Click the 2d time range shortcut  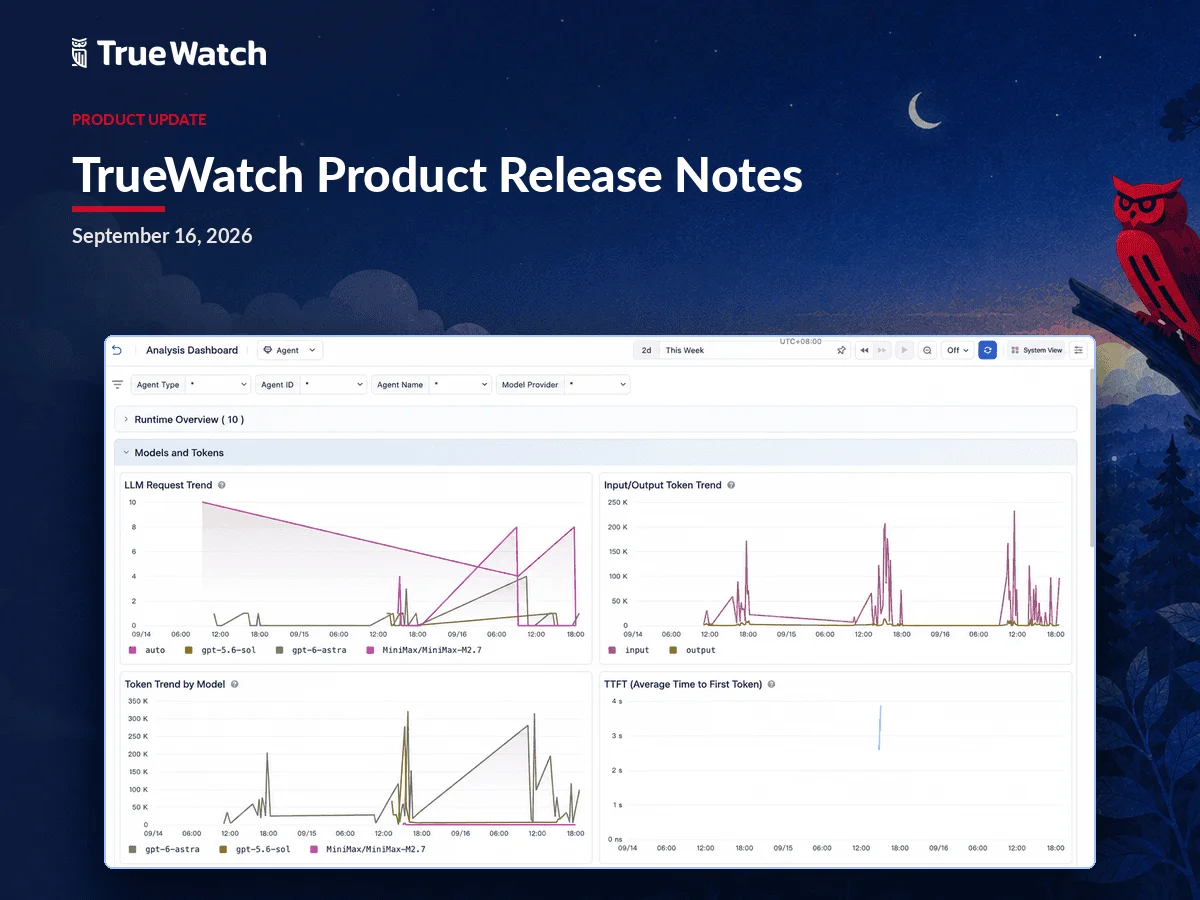(647, 350)
